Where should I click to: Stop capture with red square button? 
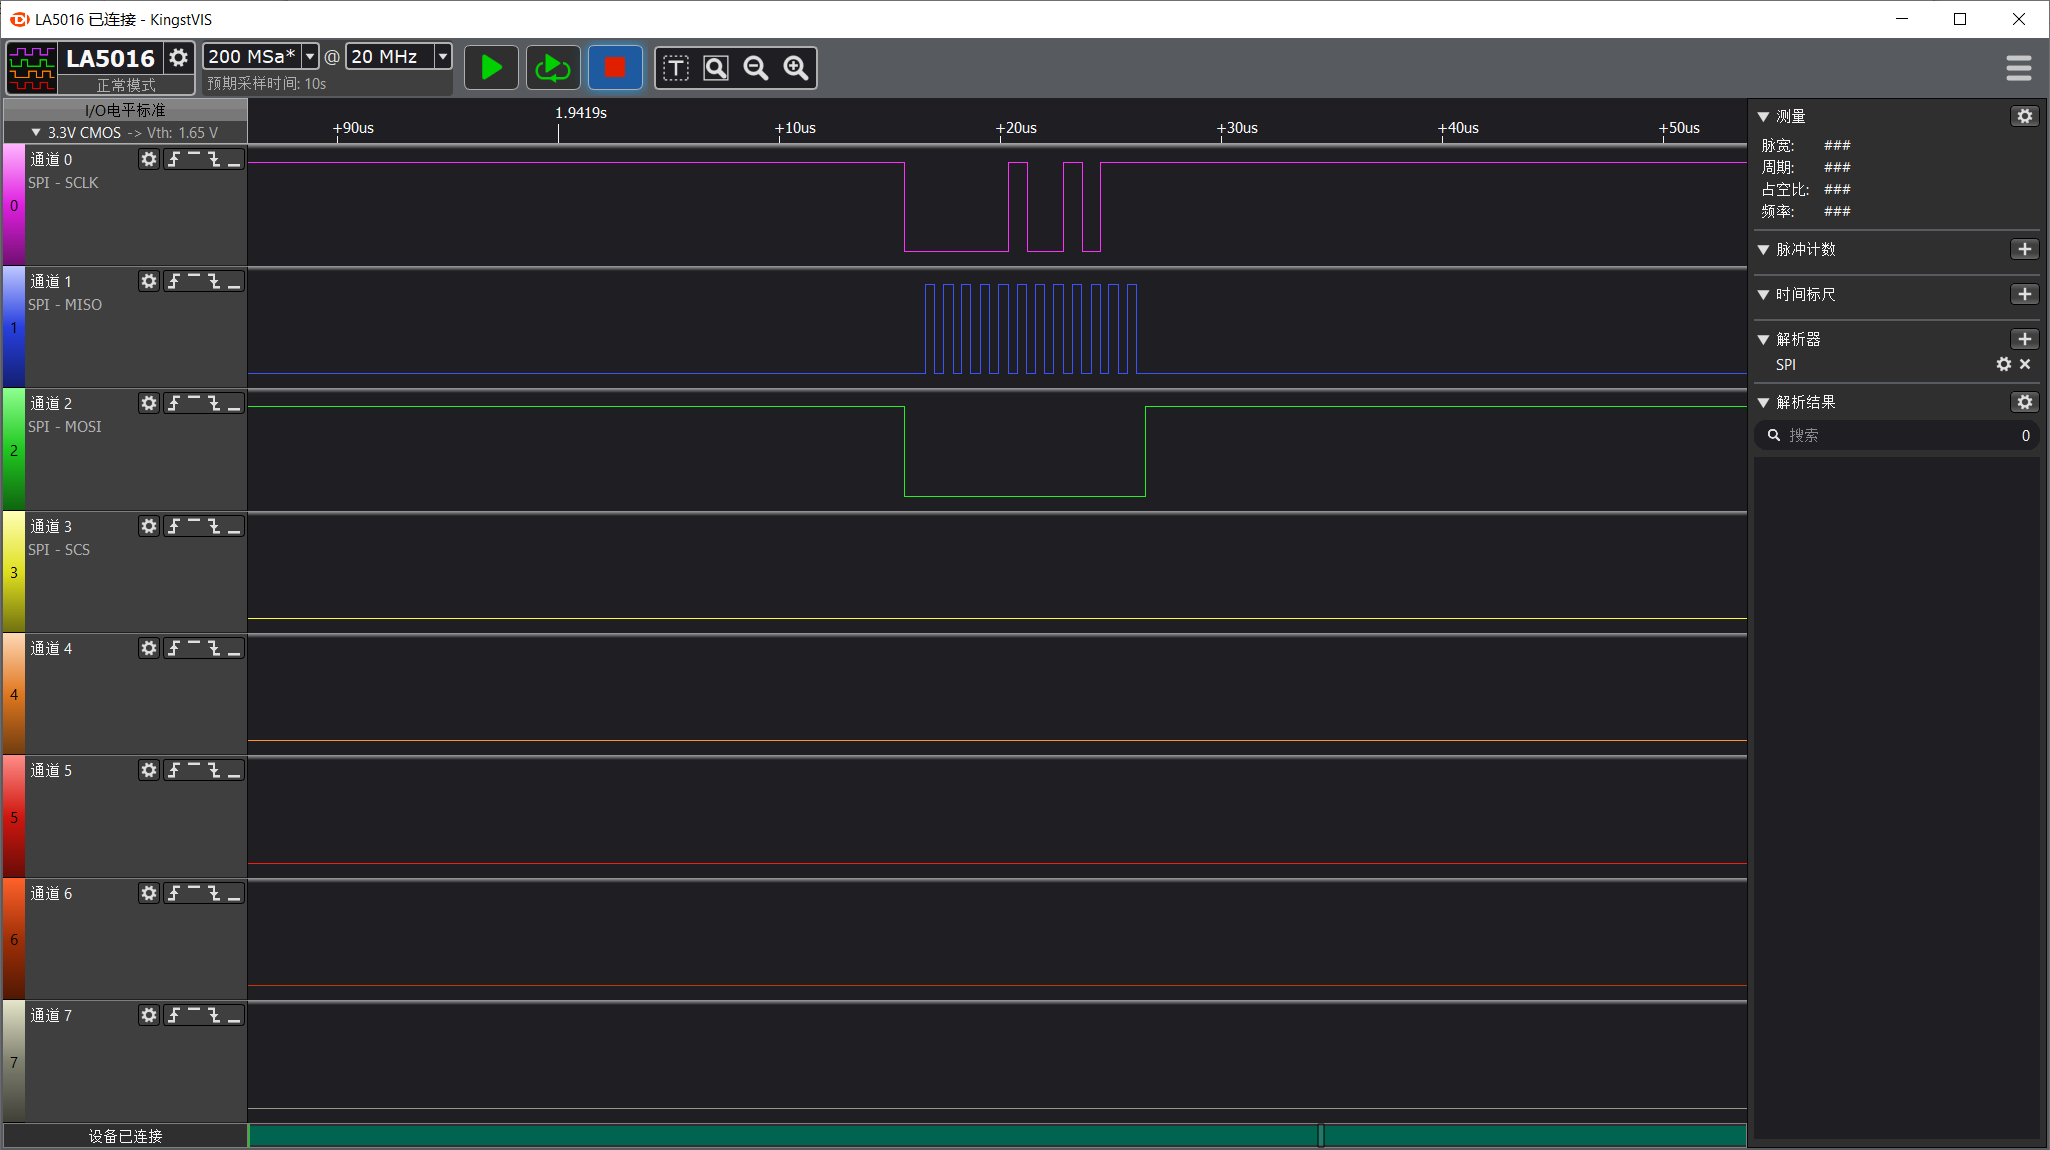615,68
